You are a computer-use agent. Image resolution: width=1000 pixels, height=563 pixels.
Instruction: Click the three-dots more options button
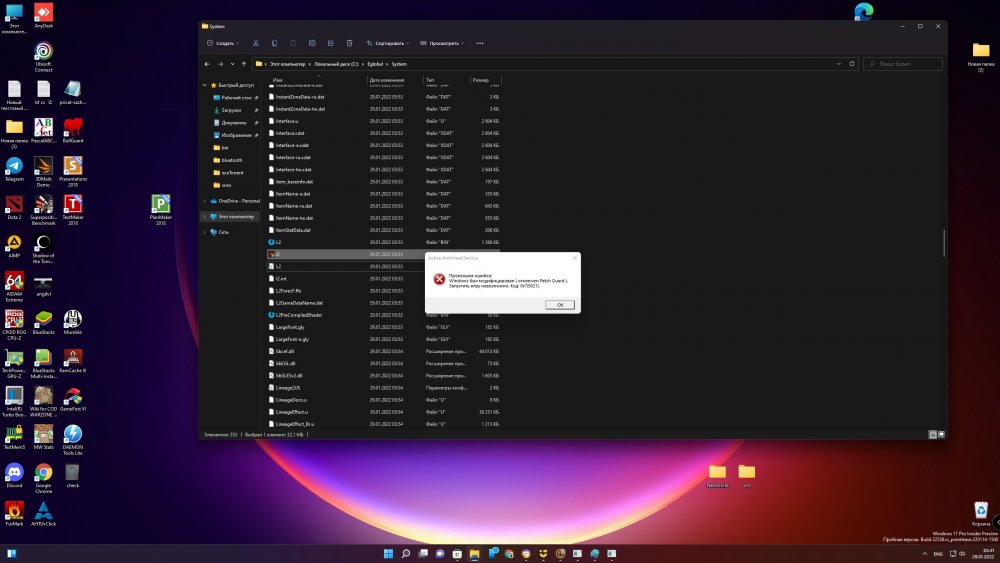480,43
